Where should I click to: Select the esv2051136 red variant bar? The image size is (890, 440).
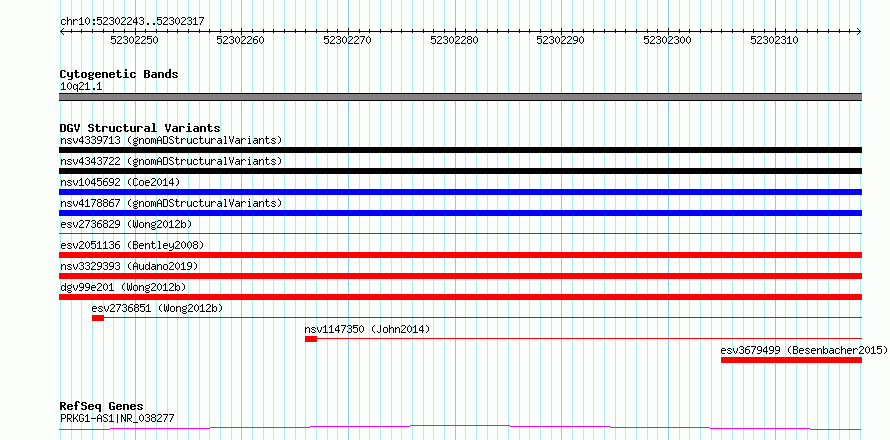coord(460,255)
